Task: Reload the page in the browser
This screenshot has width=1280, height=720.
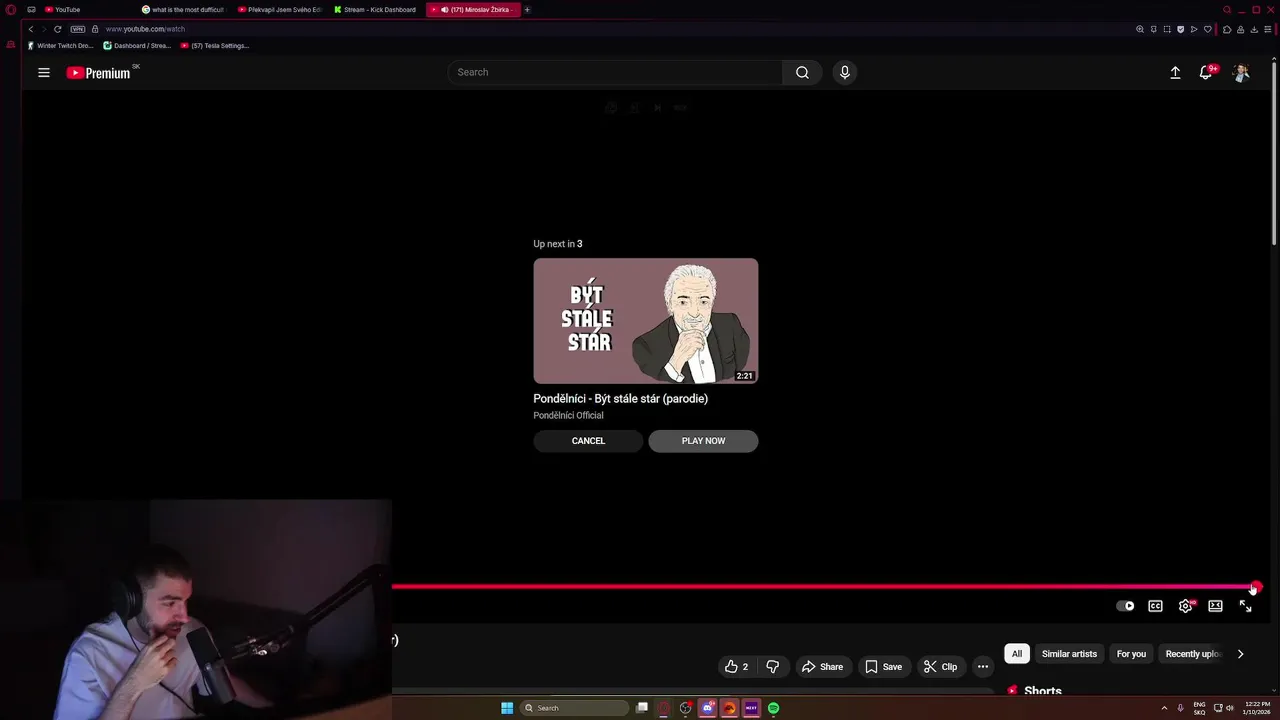Action: click(57, 29)
